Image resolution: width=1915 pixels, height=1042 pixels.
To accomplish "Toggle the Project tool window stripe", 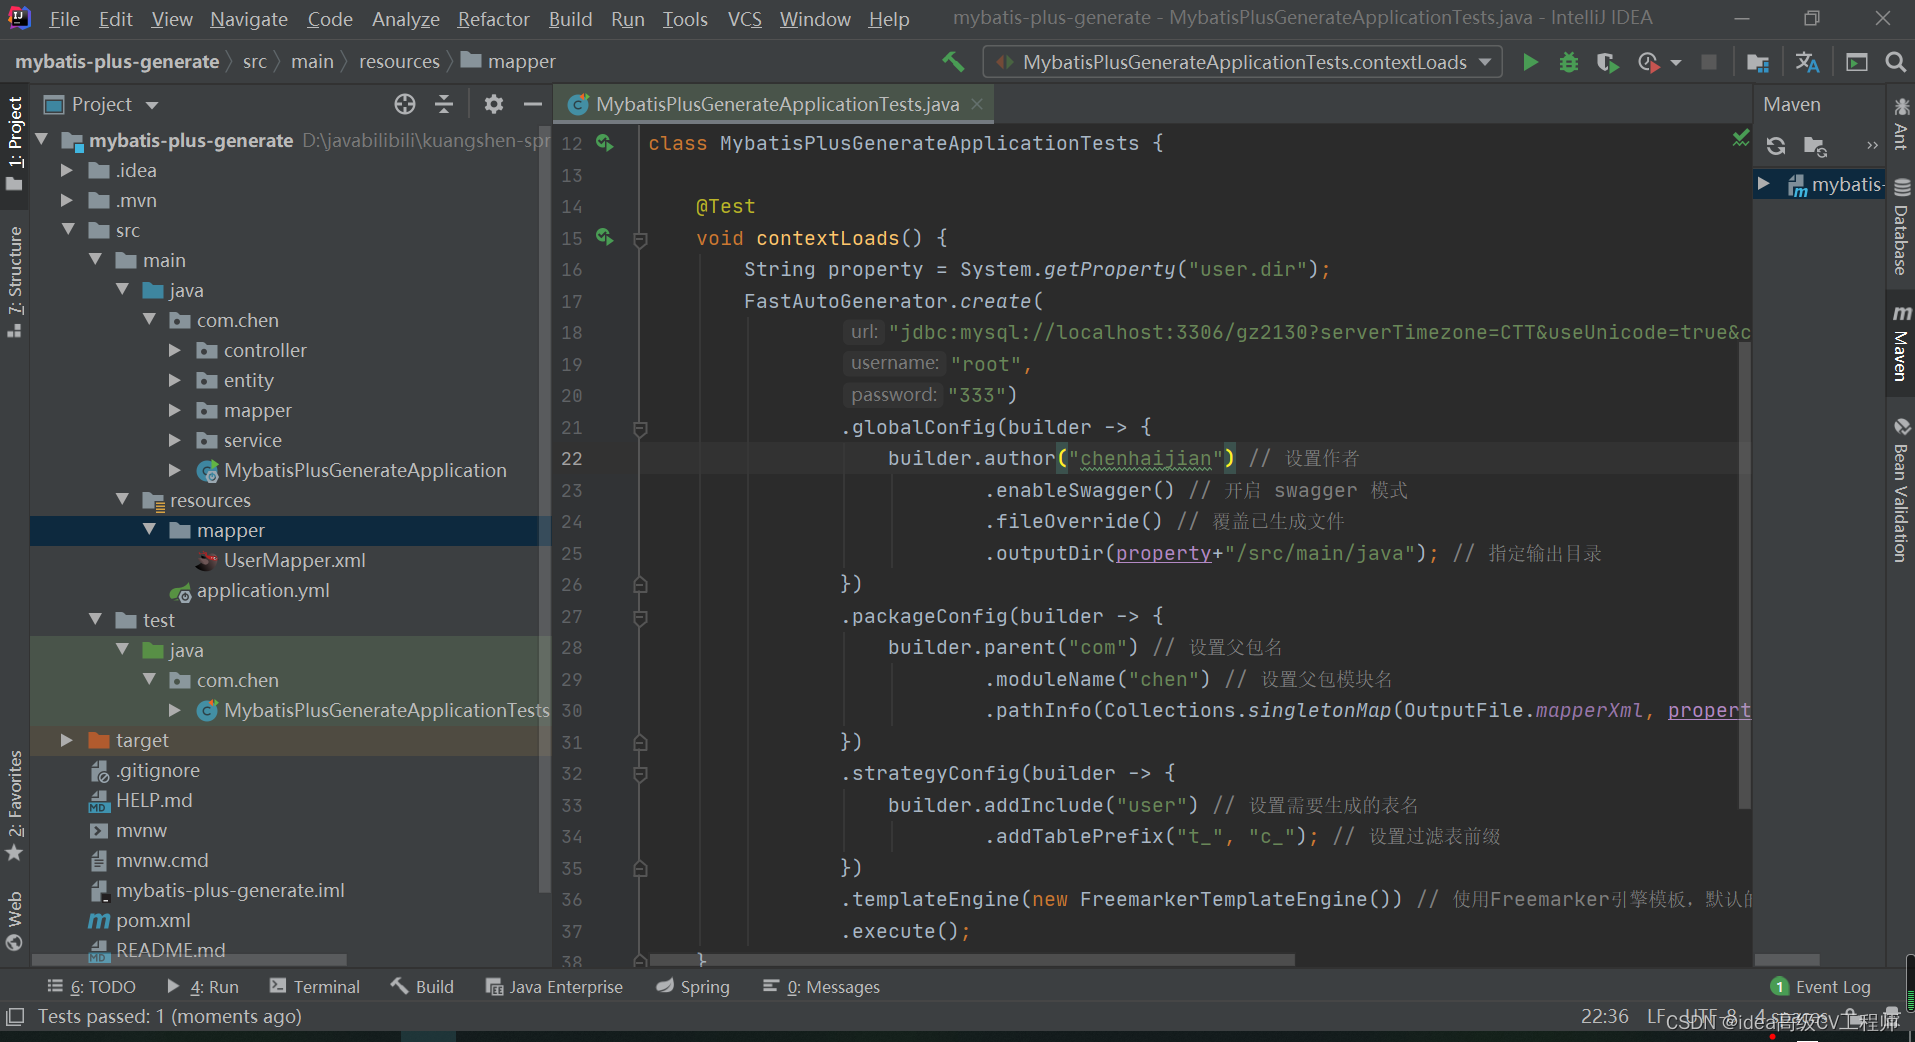I will pyautogui.click(x=15, y=142).
